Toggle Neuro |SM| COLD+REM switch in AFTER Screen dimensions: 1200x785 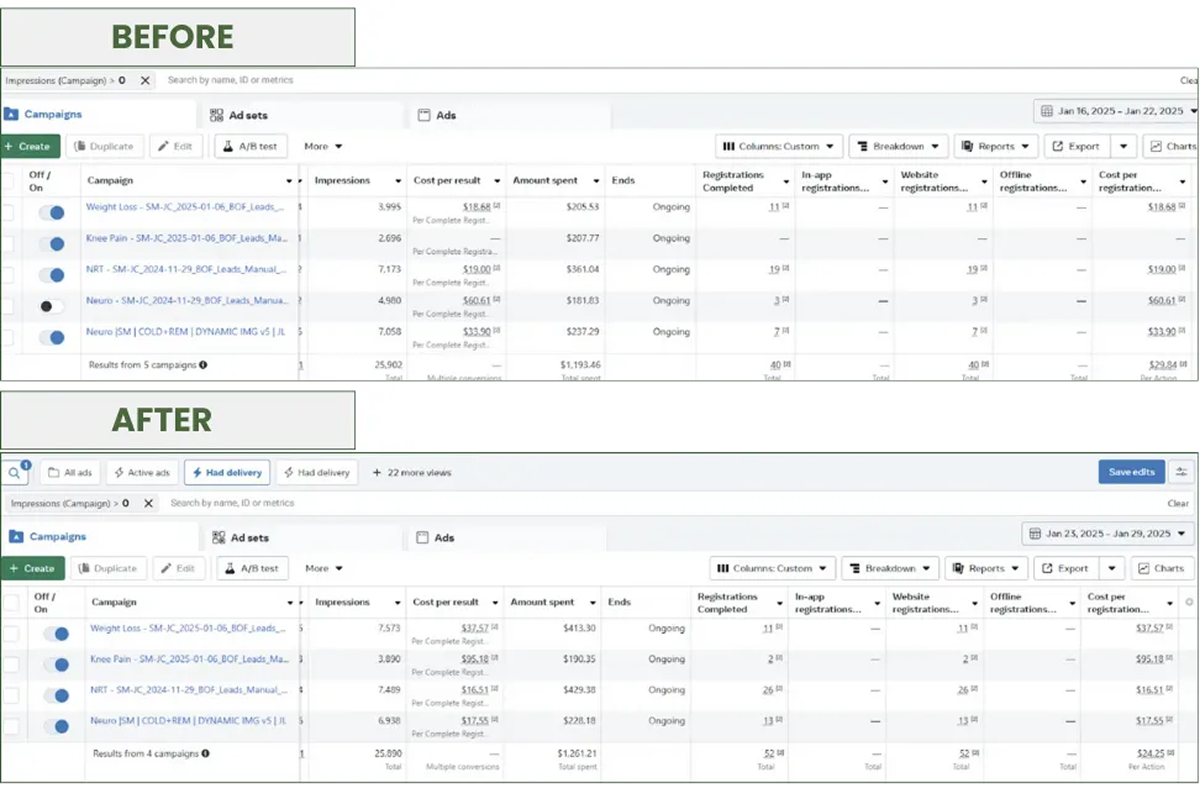(x=56, y=726)
